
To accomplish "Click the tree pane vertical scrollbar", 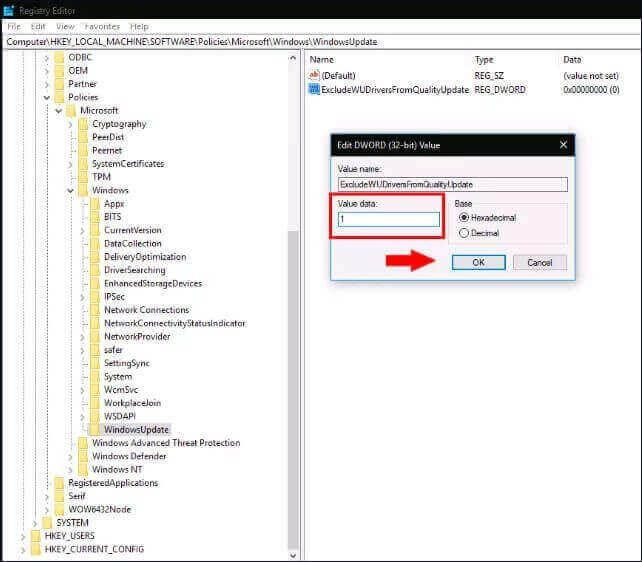I will click(x=293, y=300).
